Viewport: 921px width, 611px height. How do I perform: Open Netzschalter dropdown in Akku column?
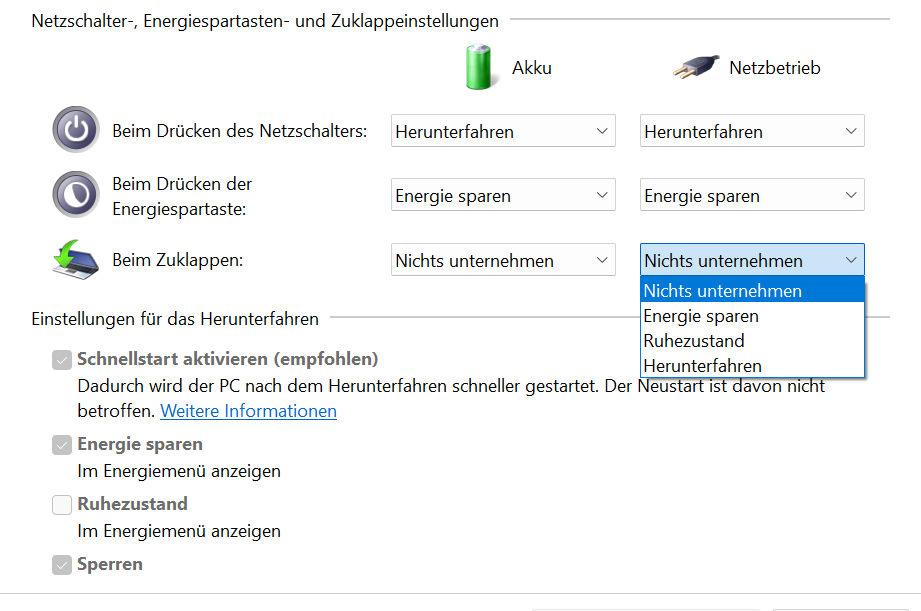[x=503, y=131]
